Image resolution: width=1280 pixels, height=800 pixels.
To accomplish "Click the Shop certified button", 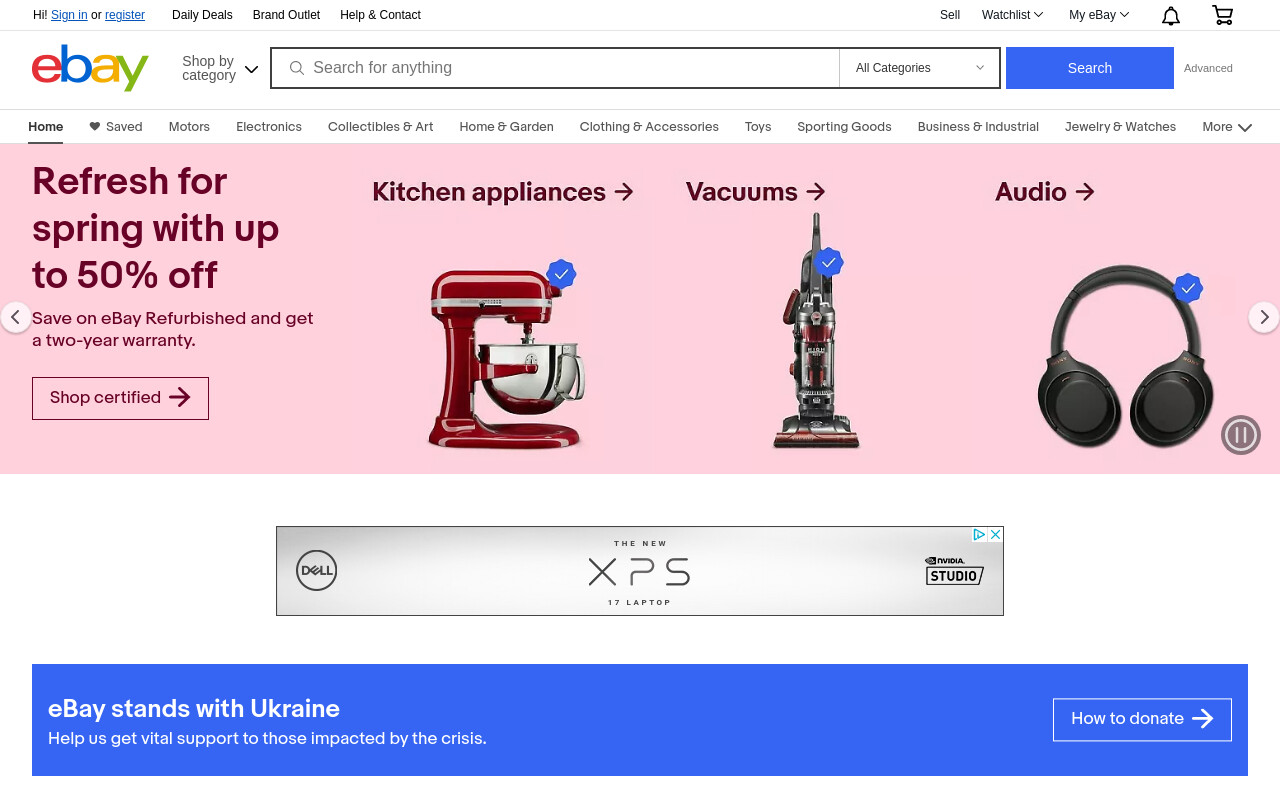I will [120, 398].
